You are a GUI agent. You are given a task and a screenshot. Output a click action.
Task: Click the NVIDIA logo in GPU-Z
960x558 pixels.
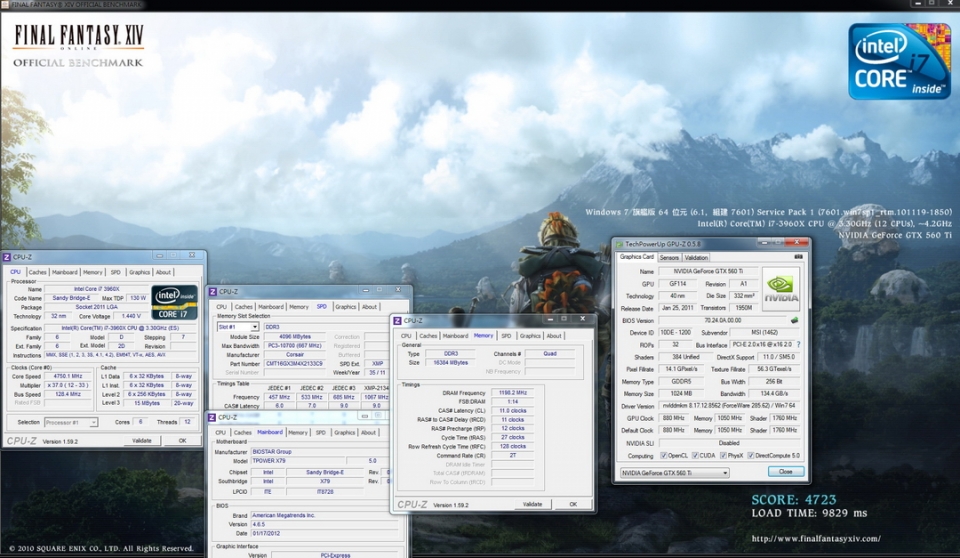(x=780, y=289)
